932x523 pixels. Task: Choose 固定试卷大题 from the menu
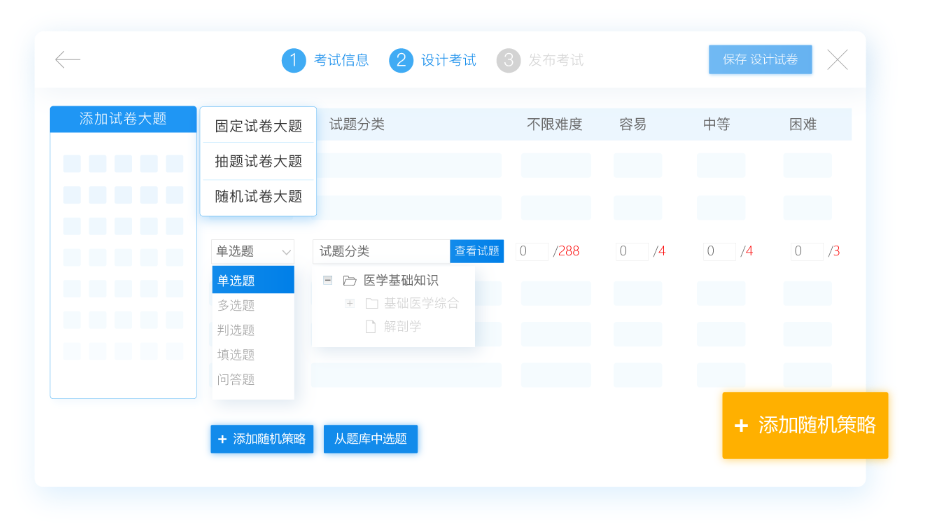[258, 126]
